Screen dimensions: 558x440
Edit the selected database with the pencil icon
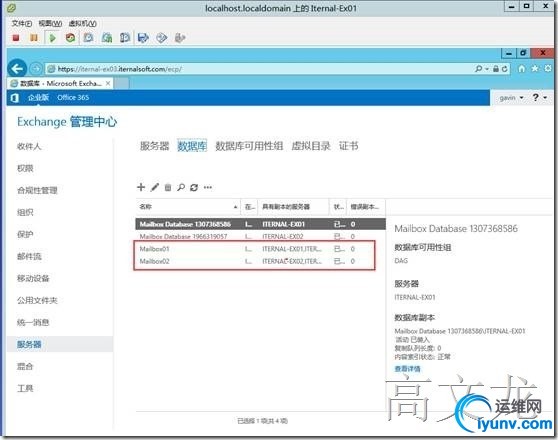pos(154,187)
